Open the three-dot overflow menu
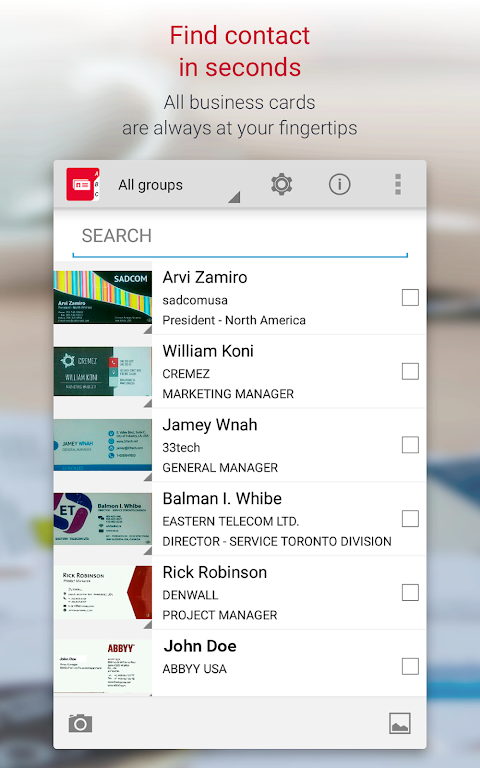This screenshot has height=768, width=480. 398,184
